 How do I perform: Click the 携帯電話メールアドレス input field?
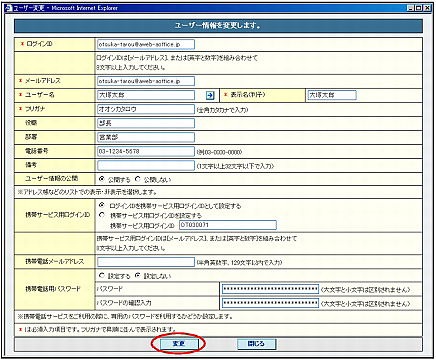(x=146, y=262)
